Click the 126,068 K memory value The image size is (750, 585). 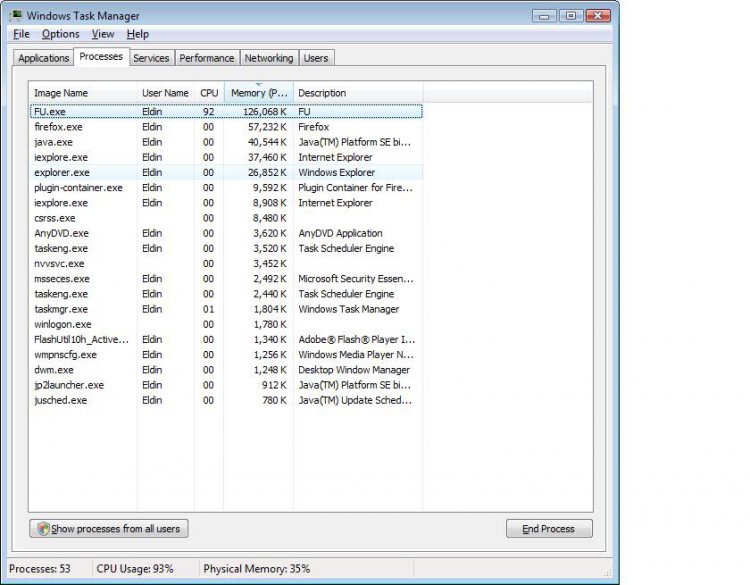(265, 111)
